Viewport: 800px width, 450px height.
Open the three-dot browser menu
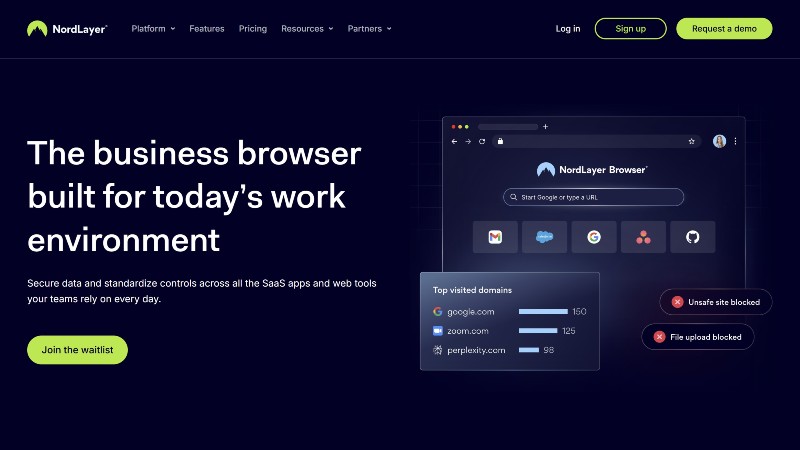pos(735,141)
